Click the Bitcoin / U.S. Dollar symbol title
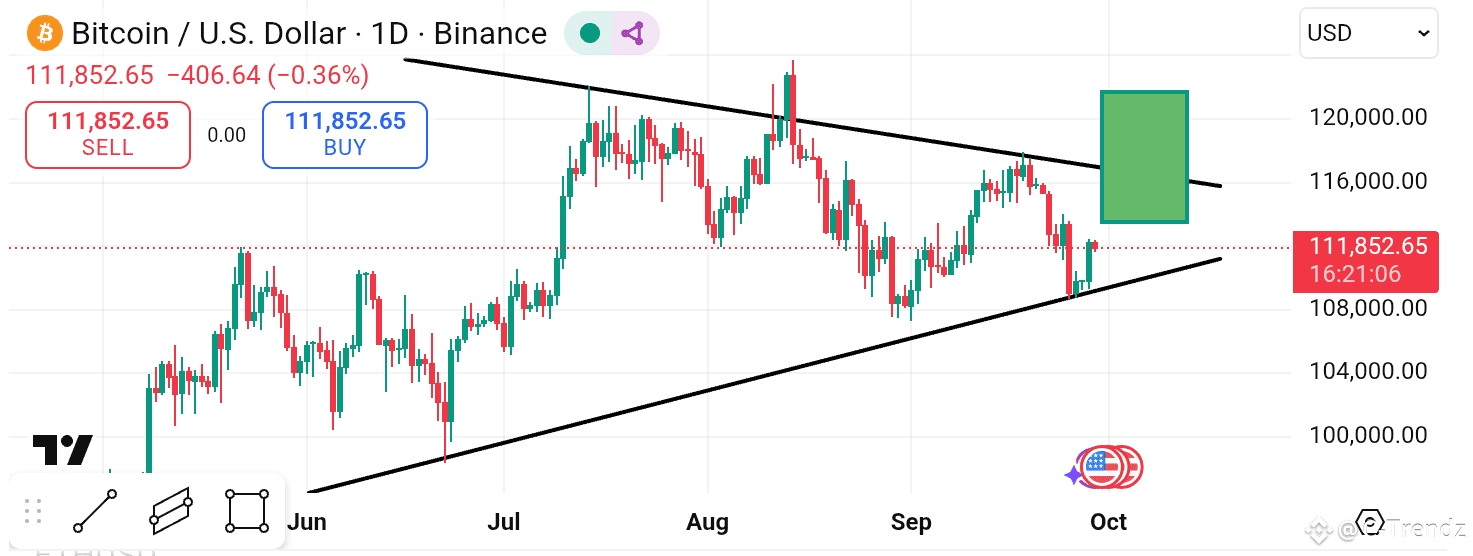Viewport: 1473px width, 556px height. click(309, 33)
